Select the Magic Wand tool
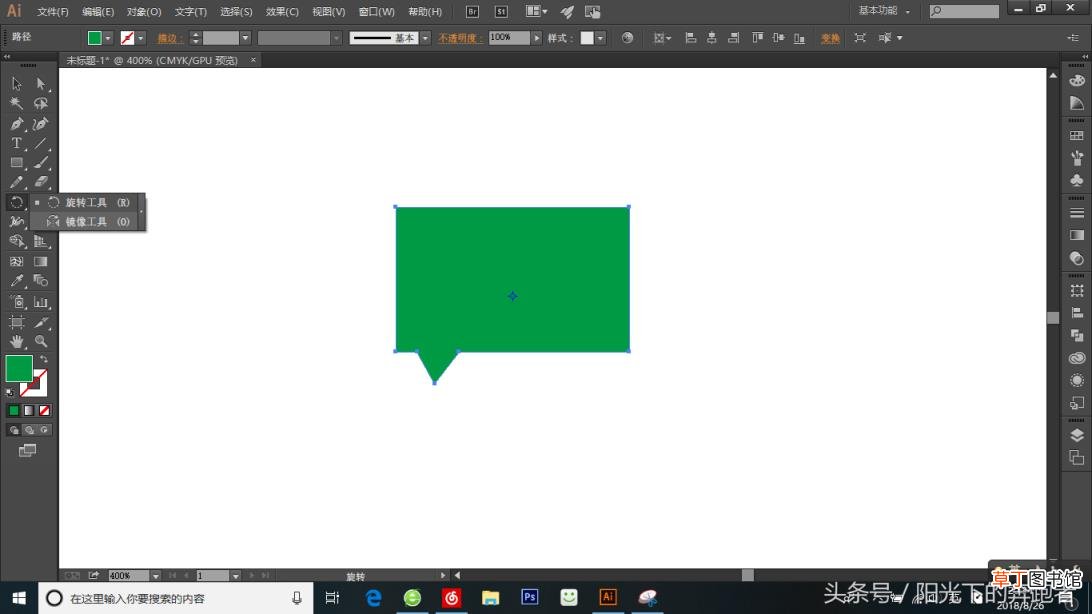This screenshot has width=1092, height=614. [x=17, y=104]
